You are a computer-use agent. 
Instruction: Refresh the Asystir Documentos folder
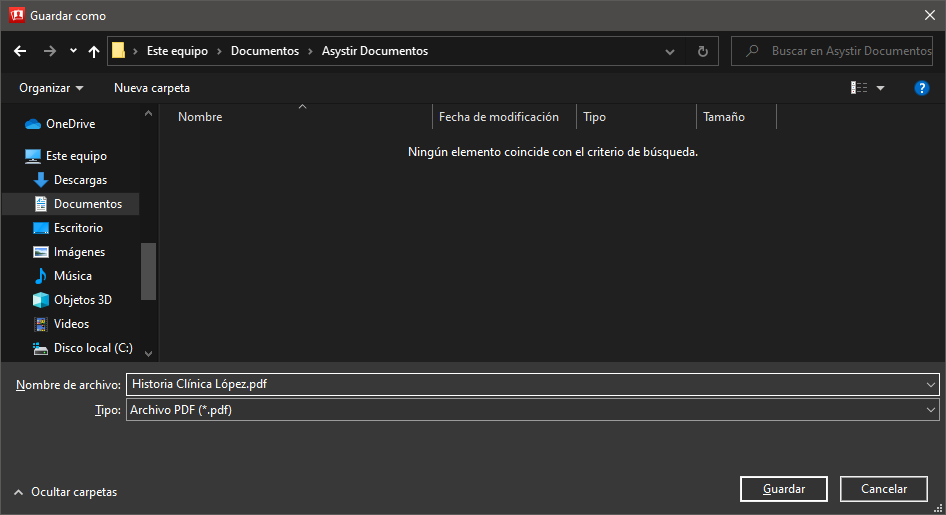tap(702, 51)
